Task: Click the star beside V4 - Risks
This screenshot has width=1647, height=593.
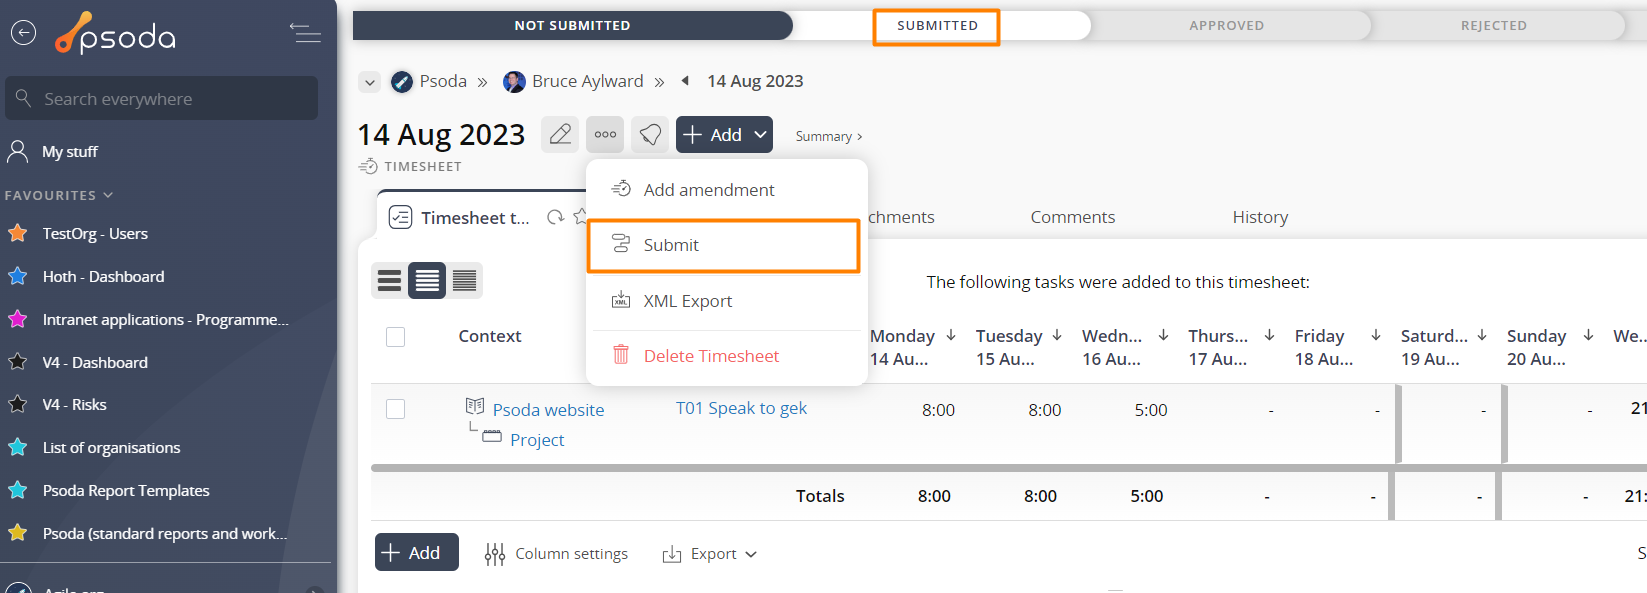Action: click(18, 404)
